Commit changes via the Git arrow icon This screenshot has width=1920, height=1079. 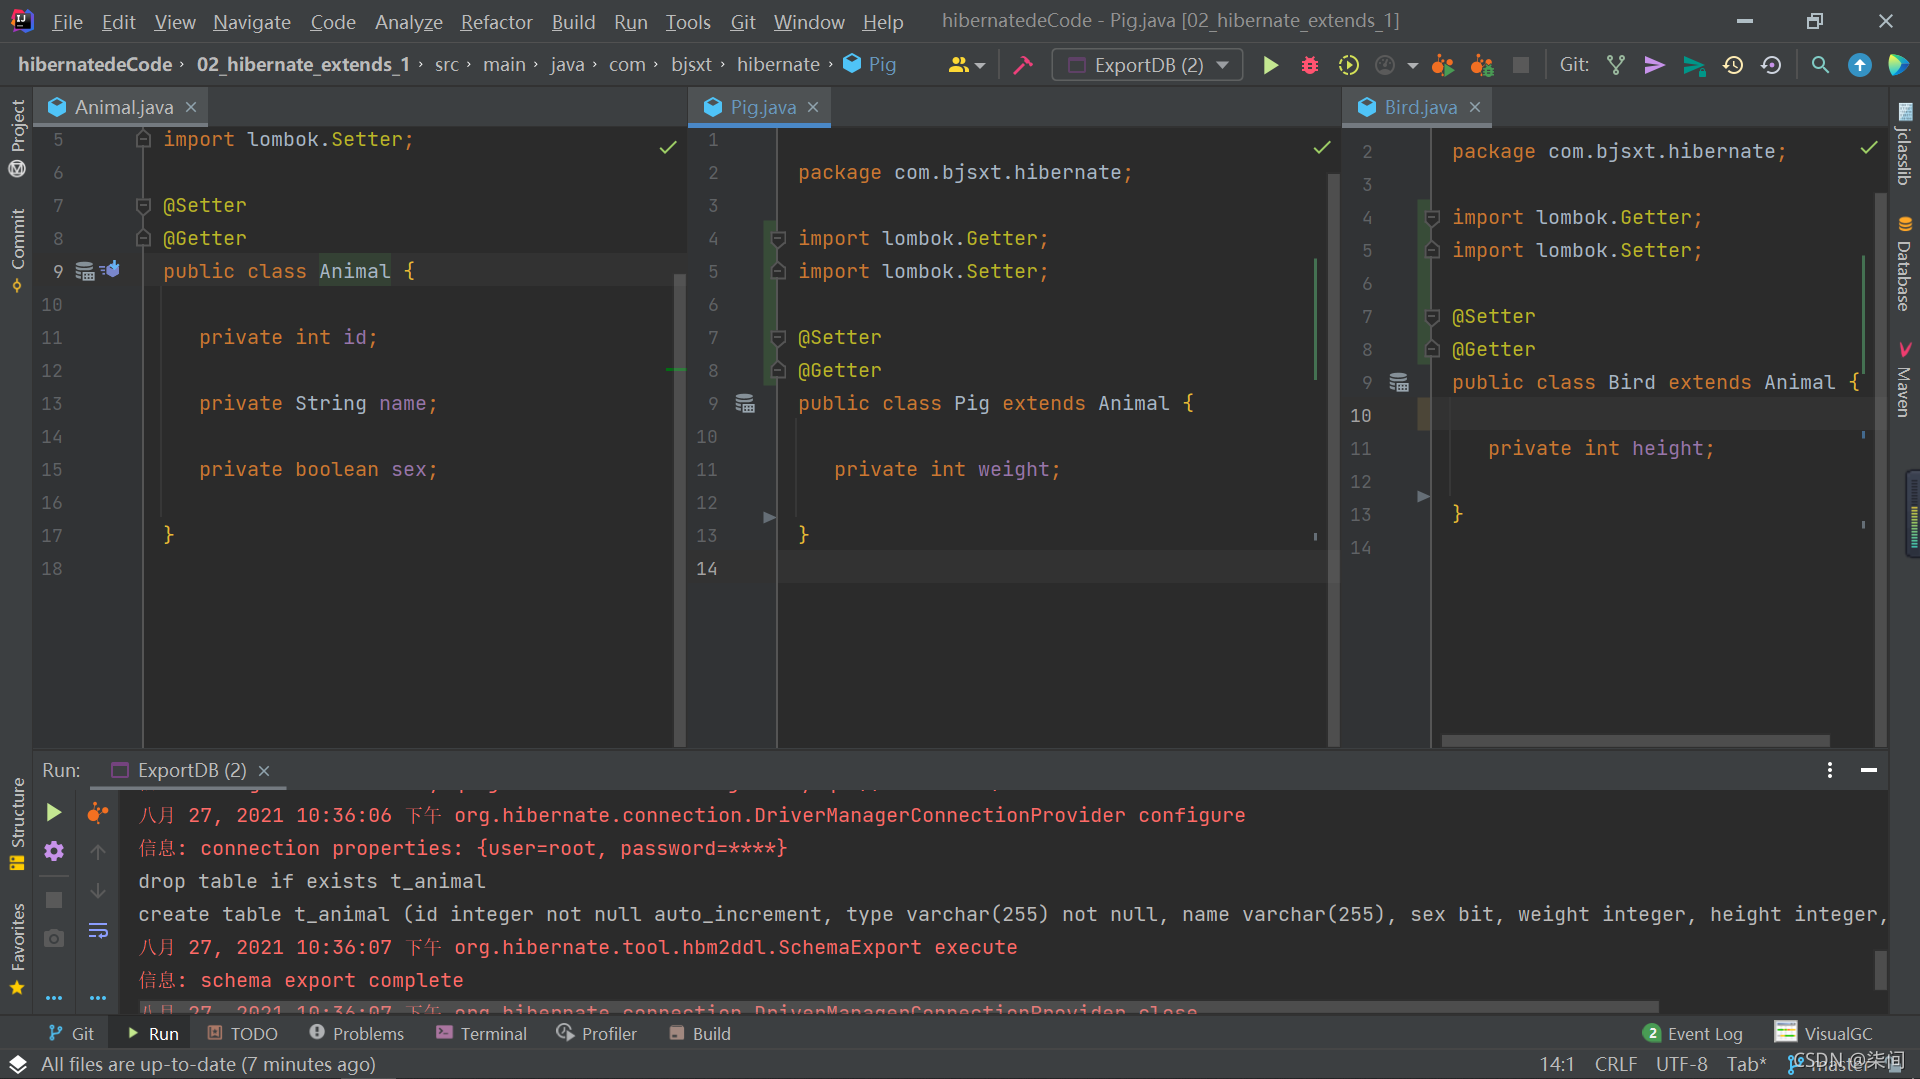[1654, 65]
